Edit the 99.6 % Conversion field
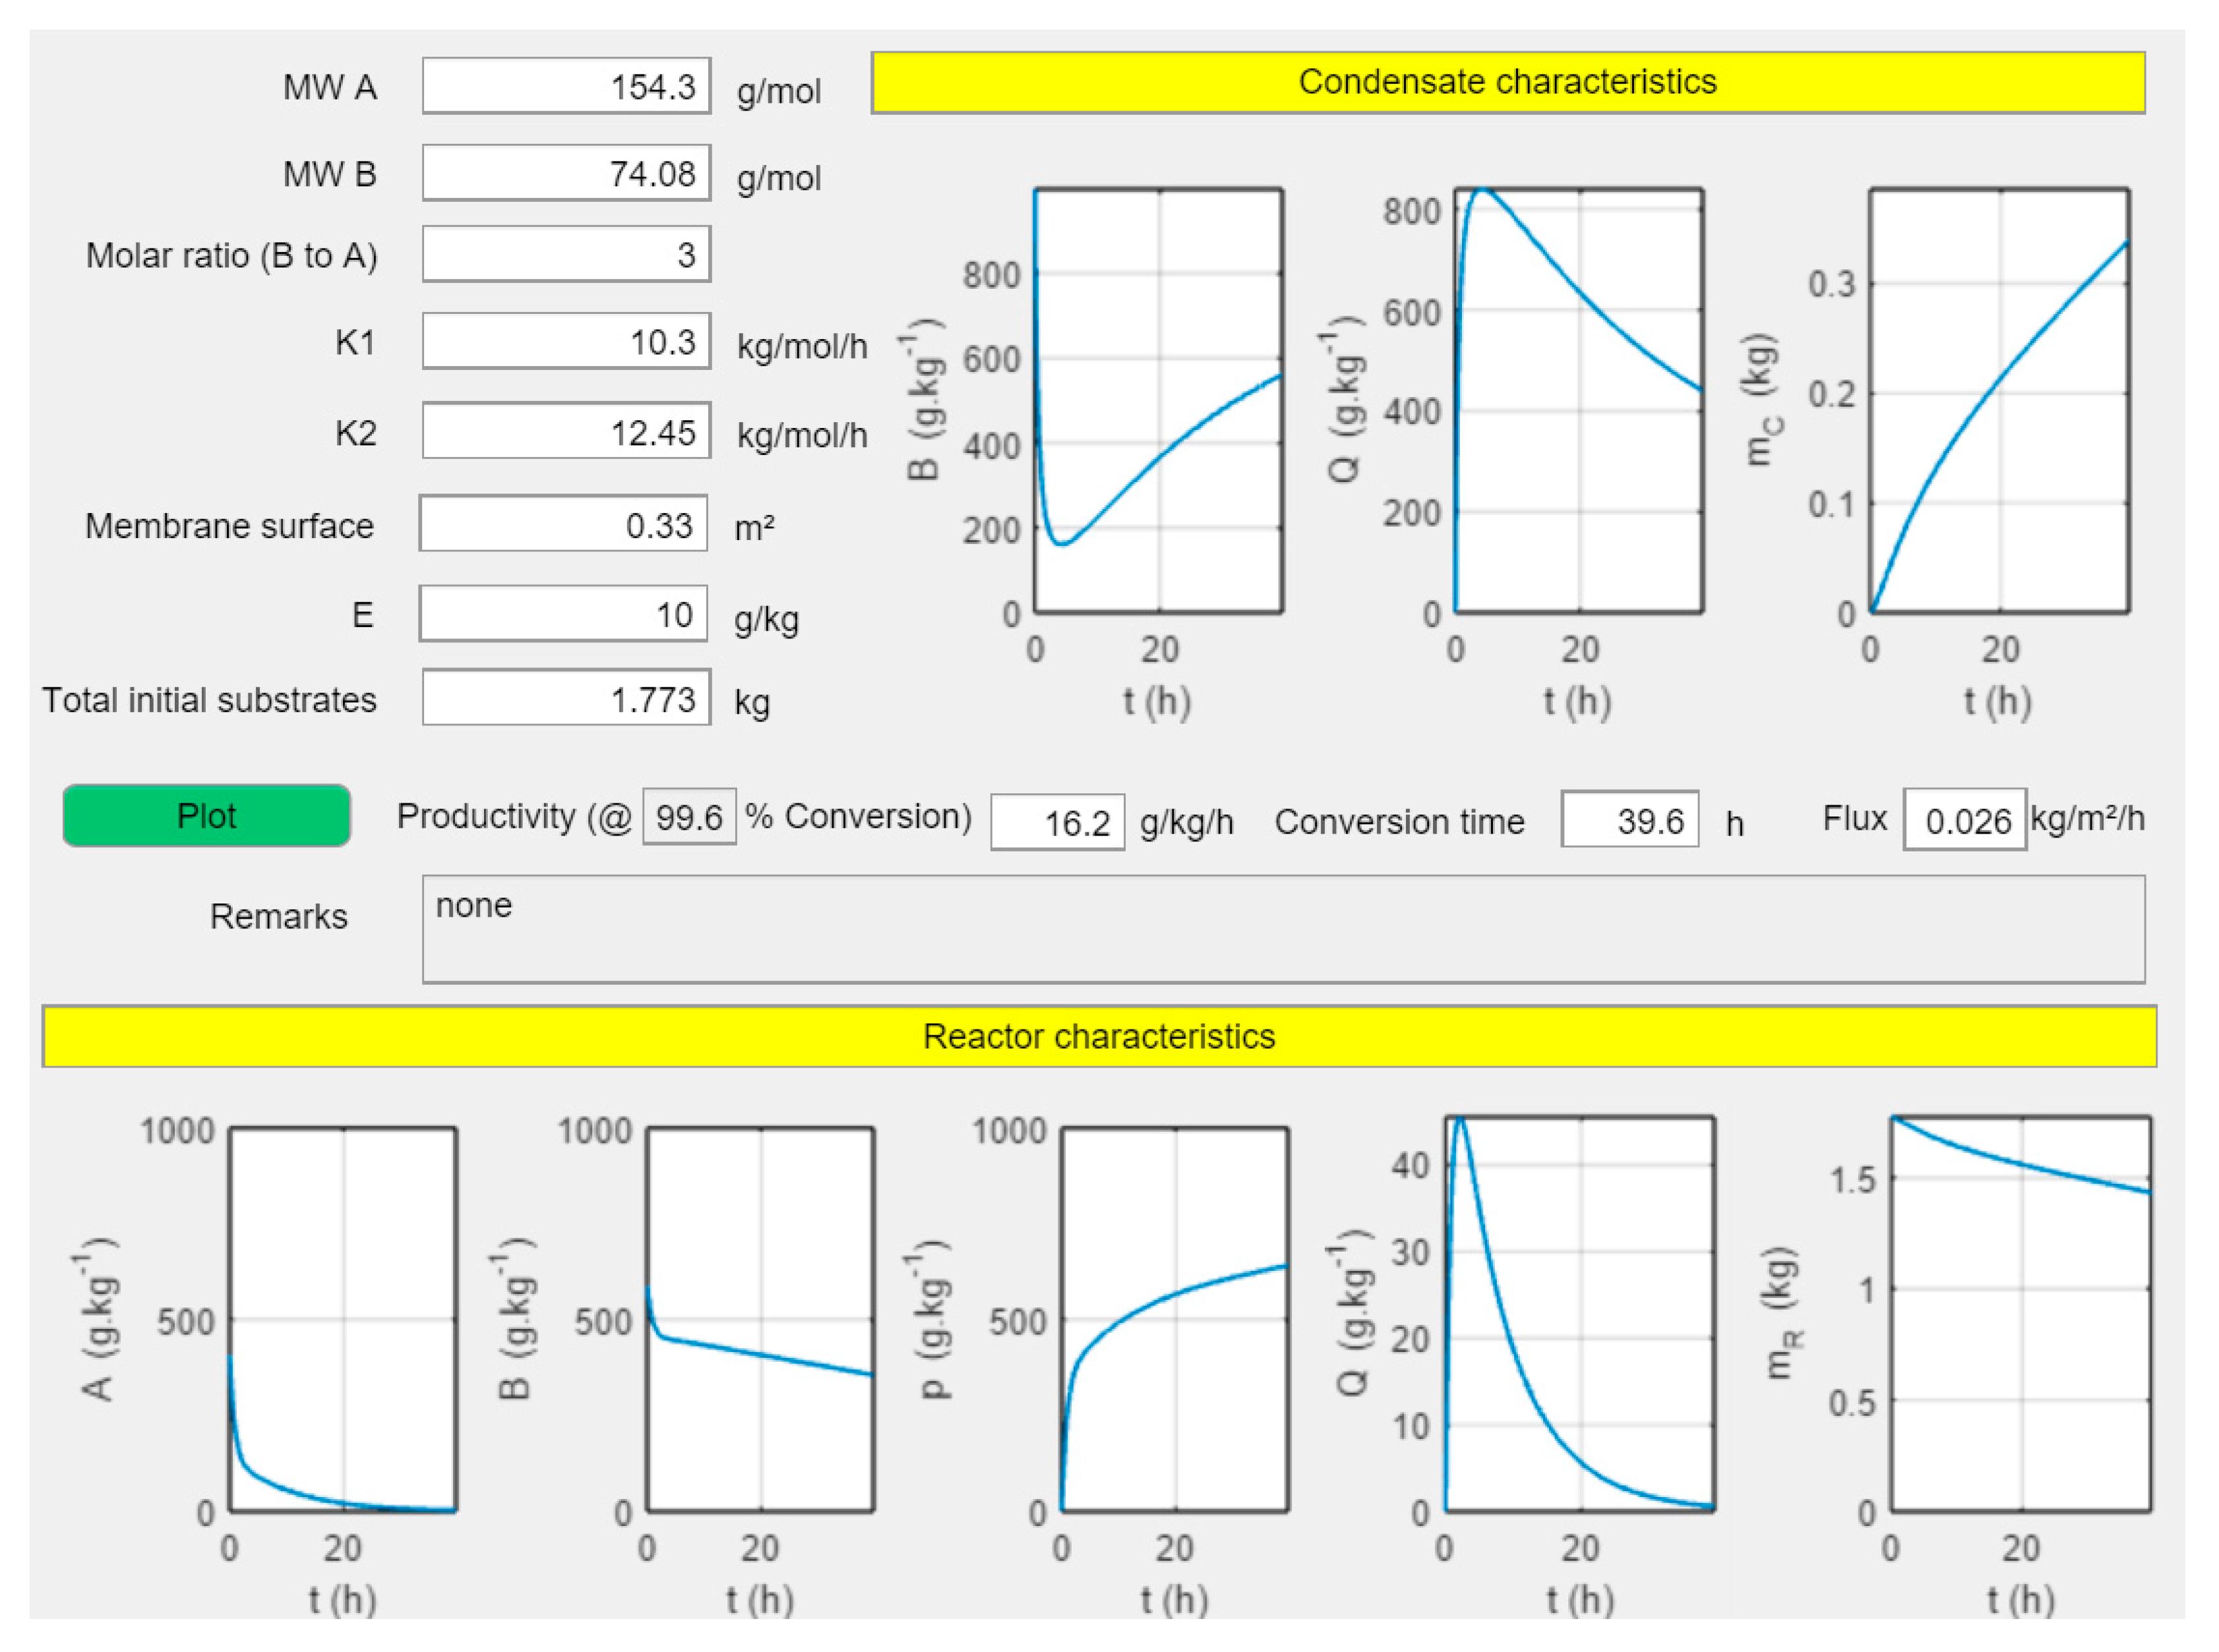Screen dimensions: 2219x1652 click(689, 817)
